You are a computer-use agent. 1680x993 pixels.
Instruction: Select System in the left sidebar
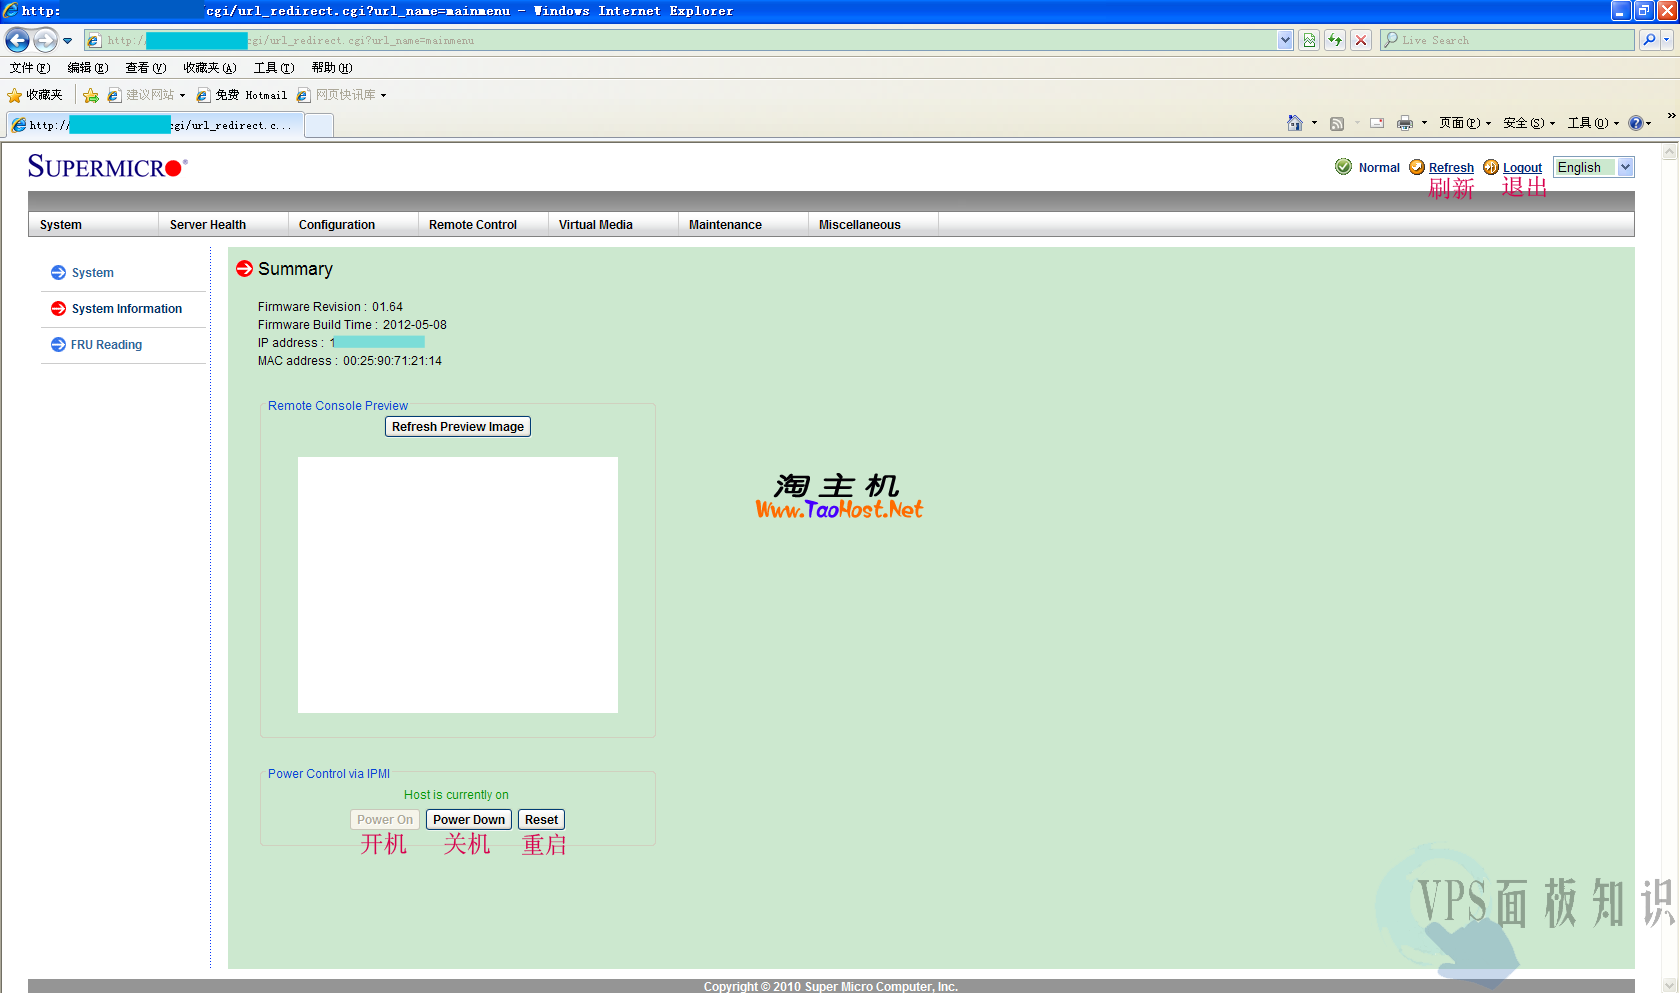(x=92, y=273)
